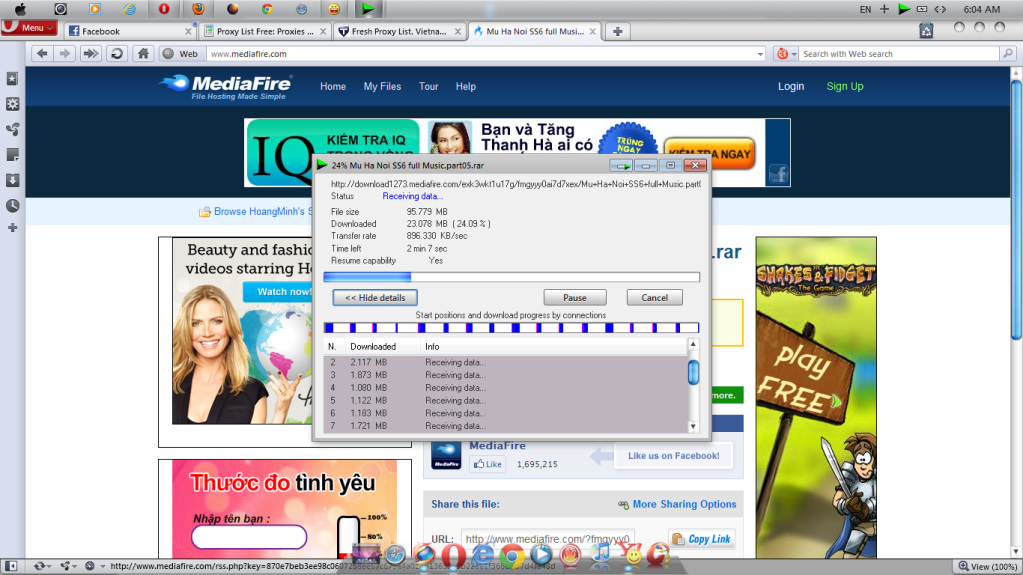The image size is (1023, 575).
Task: Select the Mu Ha Noi SS6 tab
Action: click(x=534, y=31)
